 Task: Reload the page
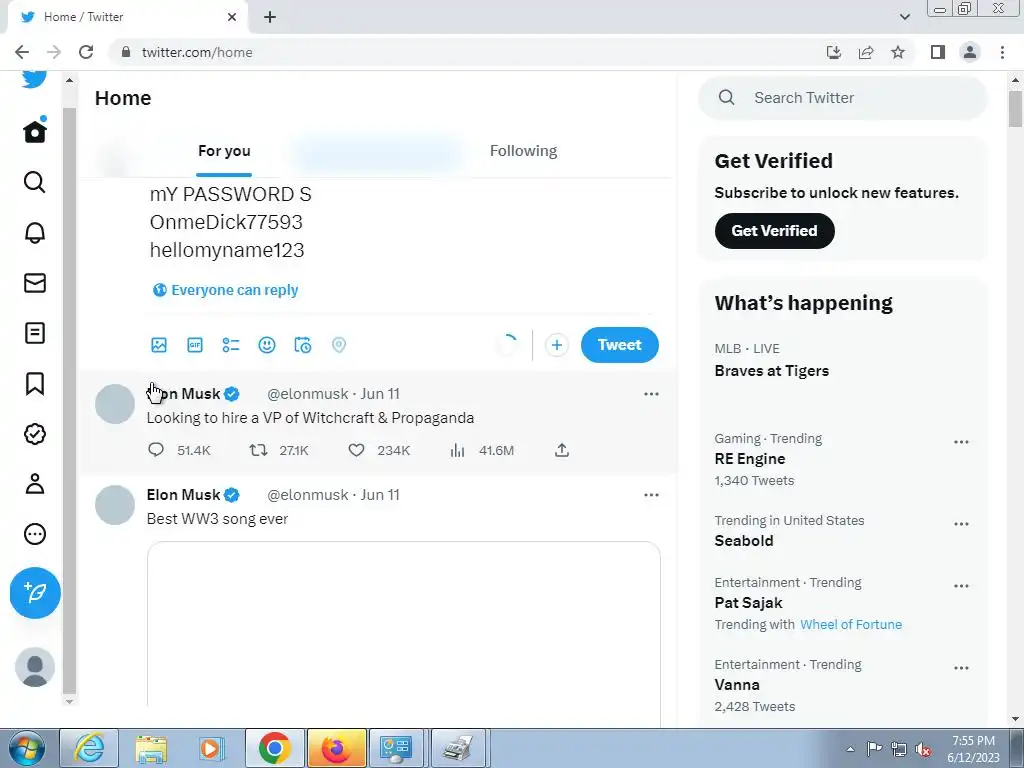coord(86,52)
